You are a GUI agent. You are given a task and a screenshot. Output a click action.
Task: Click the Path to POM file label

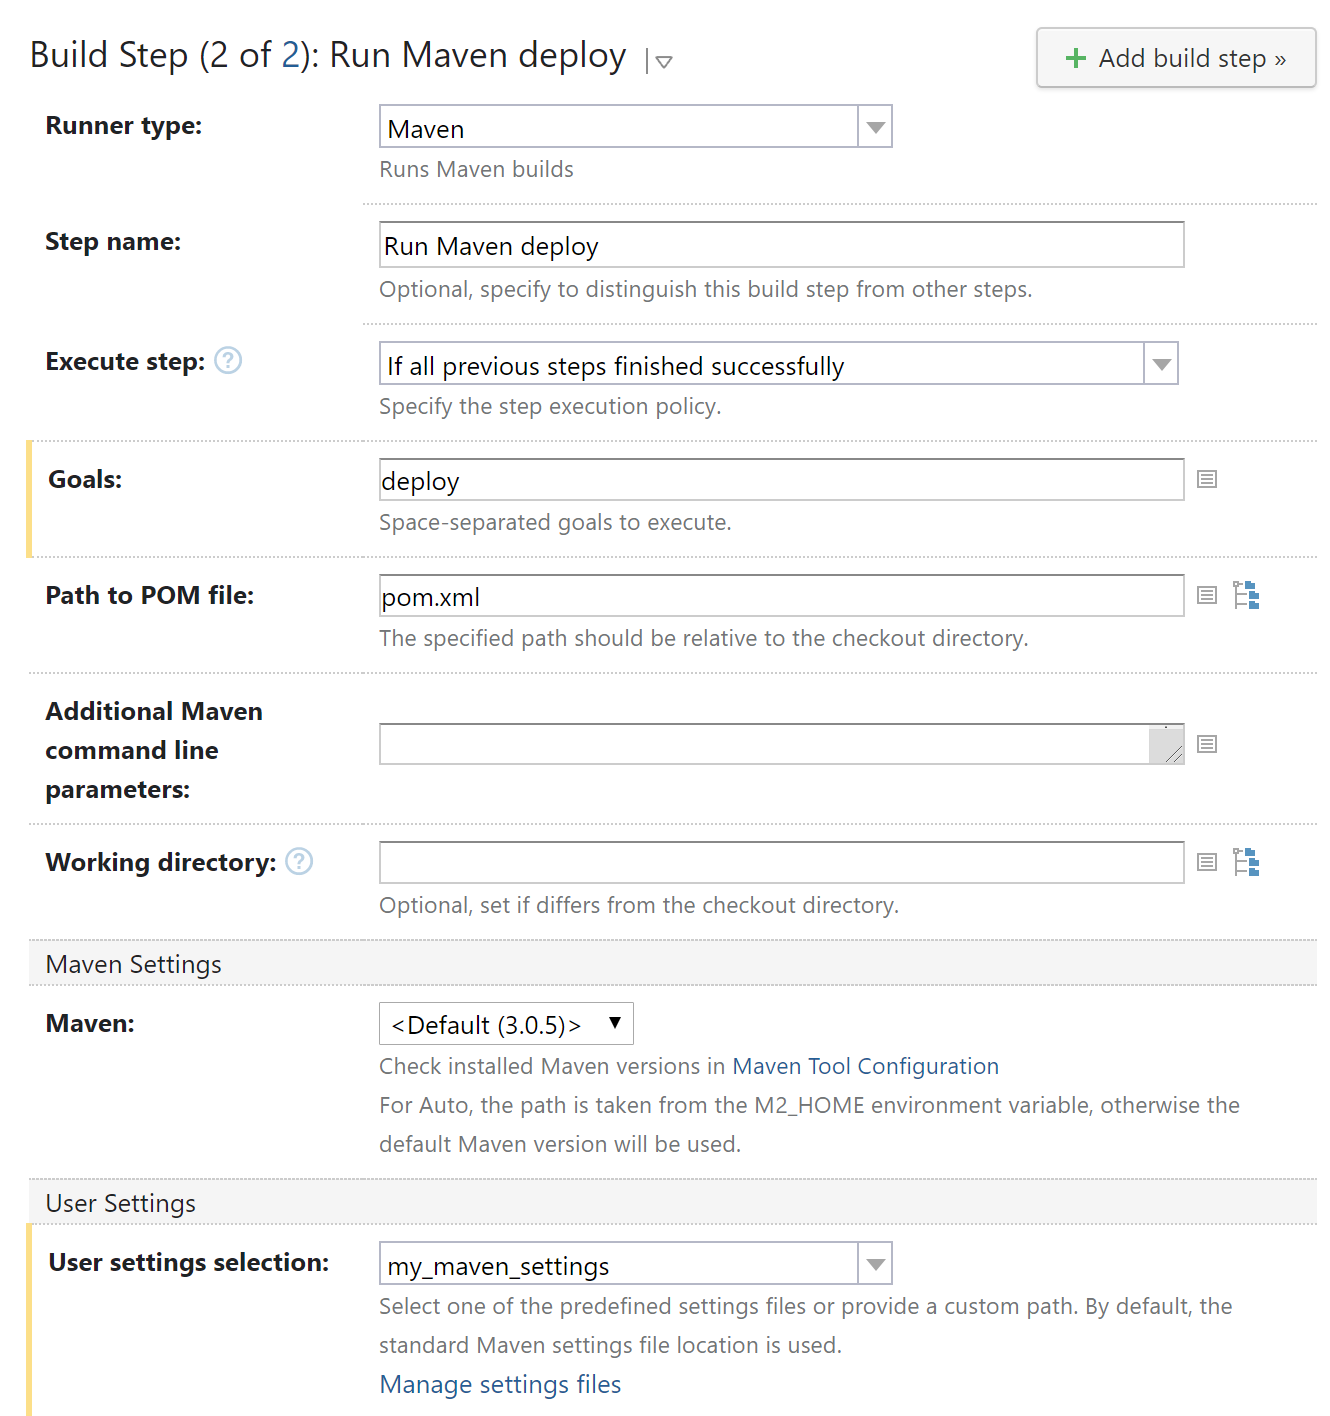[150, 596]
